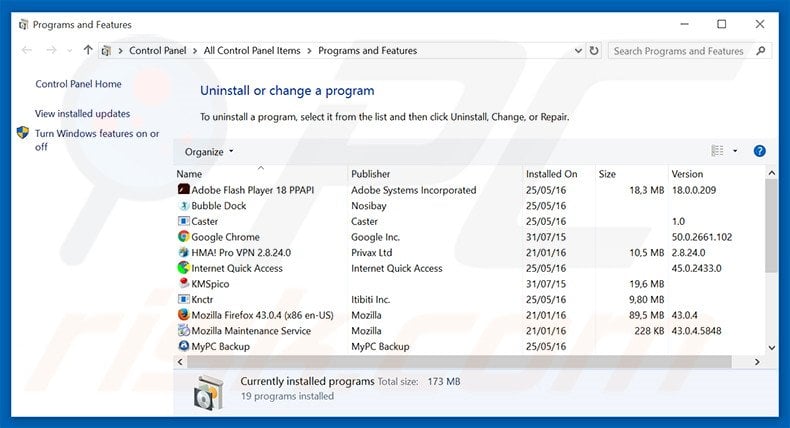
Task: Click the search magnifier icon
Action: (x=761, y=50)
